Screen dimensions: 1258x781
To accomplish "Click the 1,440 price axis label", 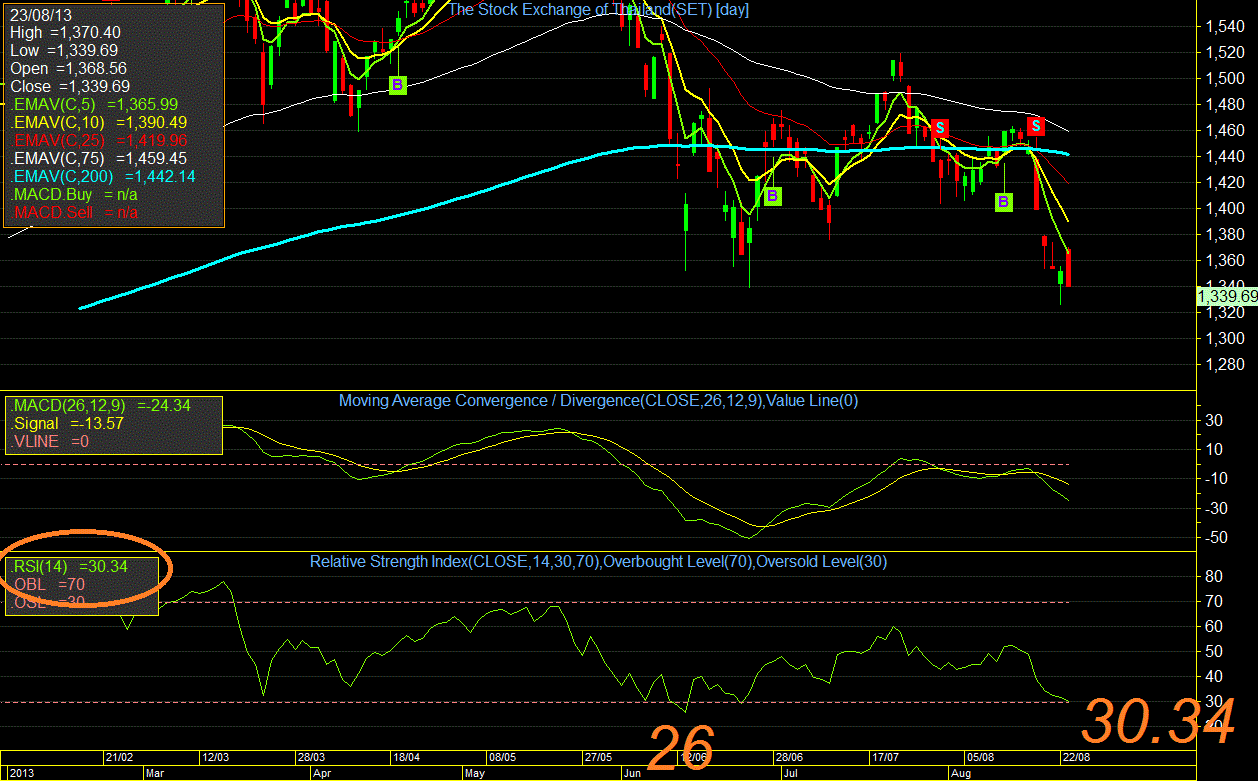I will [1223, 156].
